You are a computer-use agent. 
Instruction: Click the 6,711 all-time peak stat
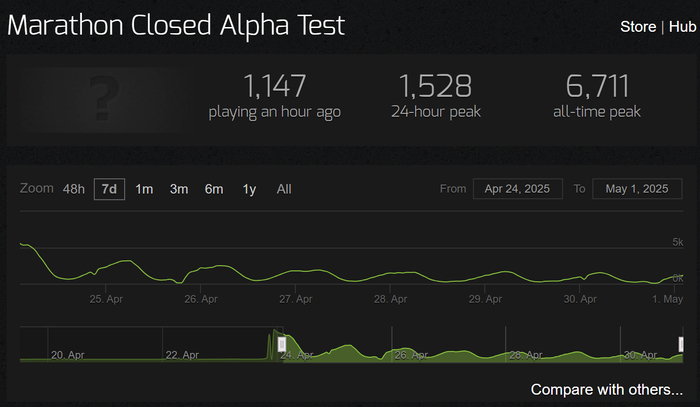coord(596,96)
